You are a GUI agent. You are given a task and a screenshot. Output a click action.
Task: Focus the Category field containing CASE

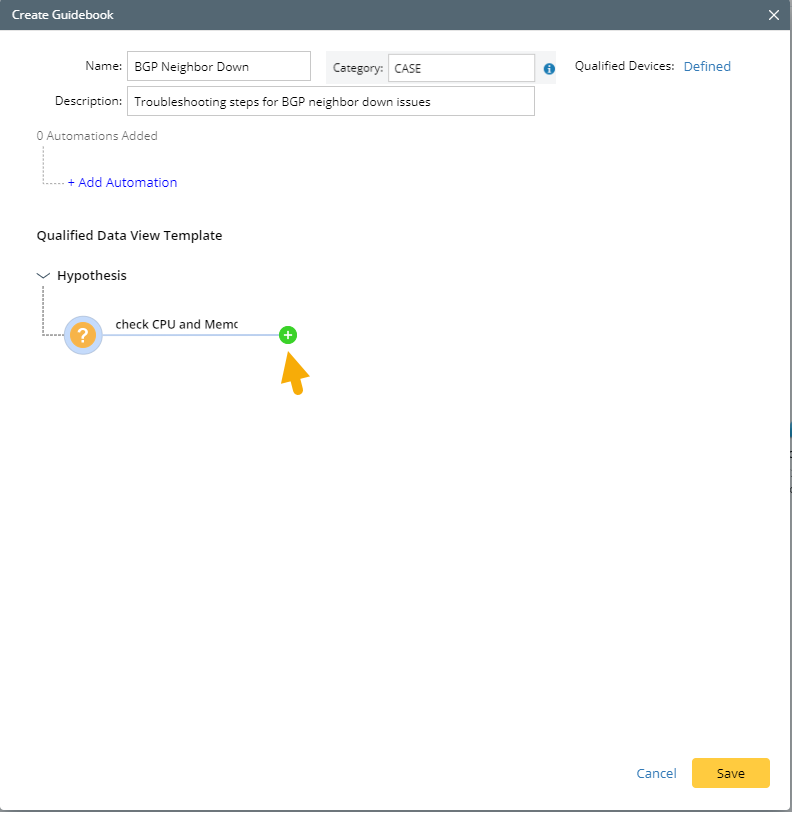(461, 68)
